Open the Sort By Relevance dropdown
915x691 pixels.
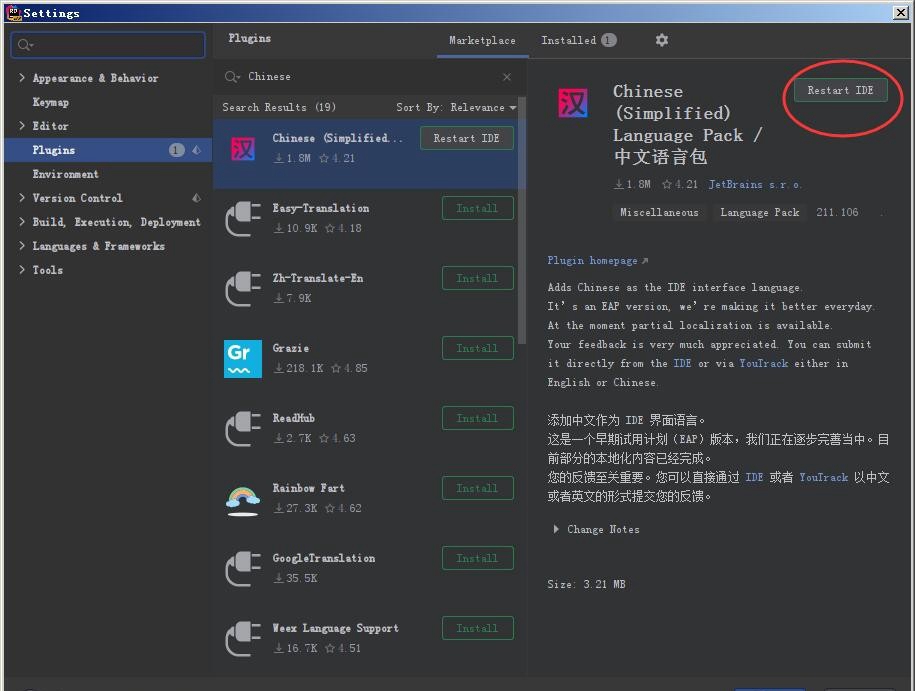coord(456,107)
